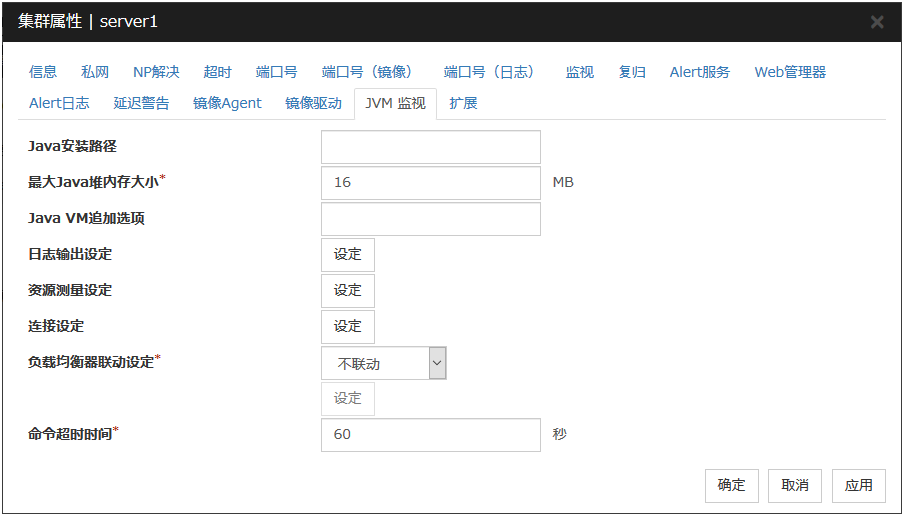The width and height of the screenshot is (904, 516).
Task: Go to the 超时 tab
Action: (x=217, y=72)
